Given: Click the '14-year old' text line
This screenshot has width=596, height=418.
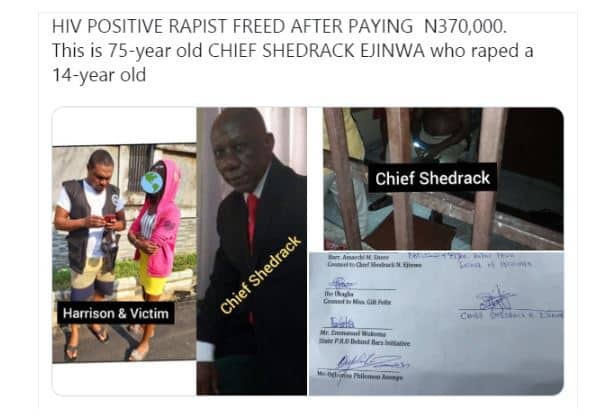Looking at the screenshot, I should [99, 75].
